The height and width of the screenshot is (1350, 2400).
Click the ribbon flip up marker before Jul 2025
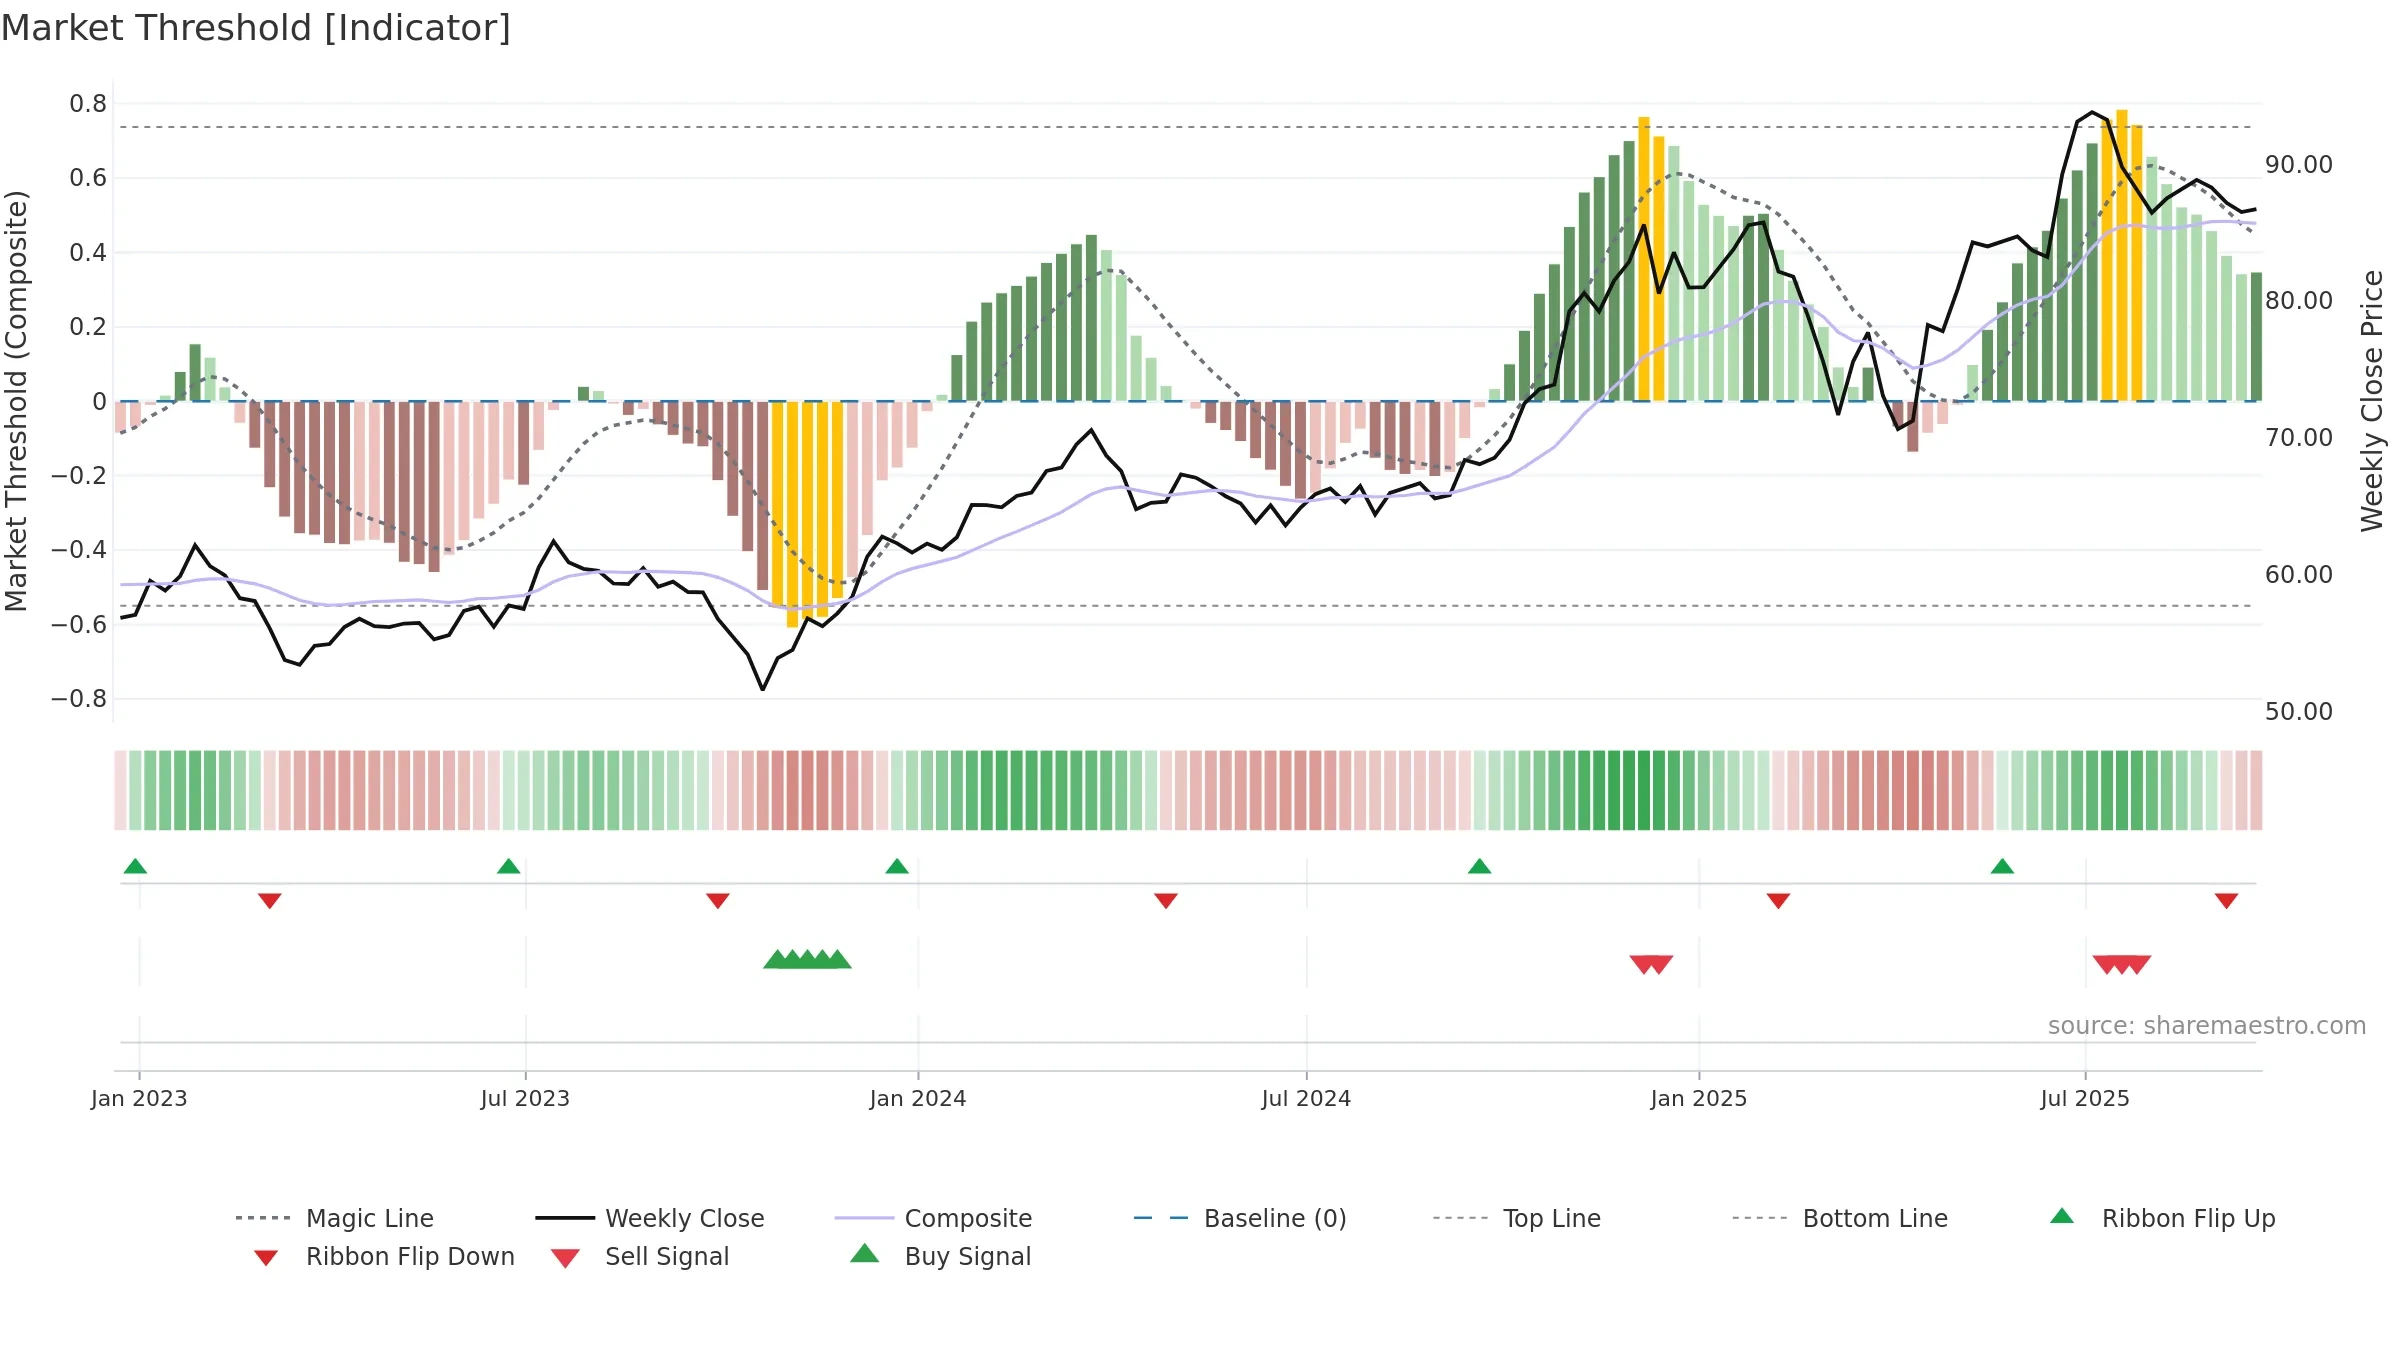coord(2002,866)
